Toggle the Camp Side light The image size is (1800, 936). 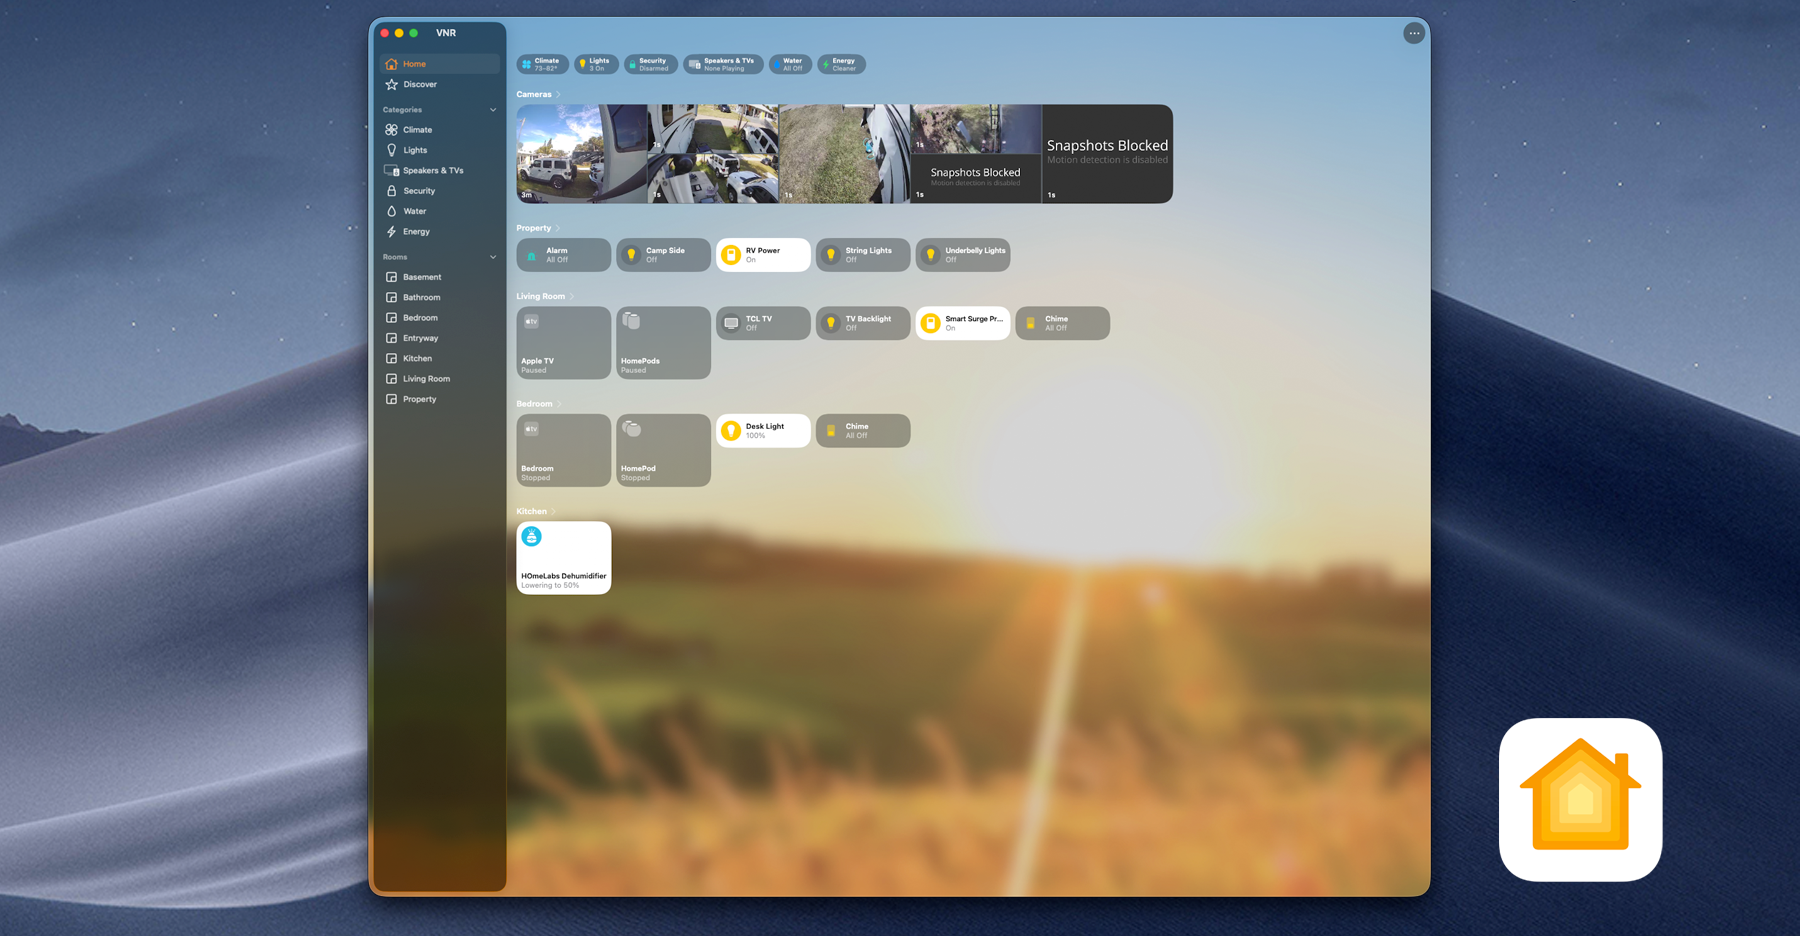pyautogui.click(x=663, y=255)
